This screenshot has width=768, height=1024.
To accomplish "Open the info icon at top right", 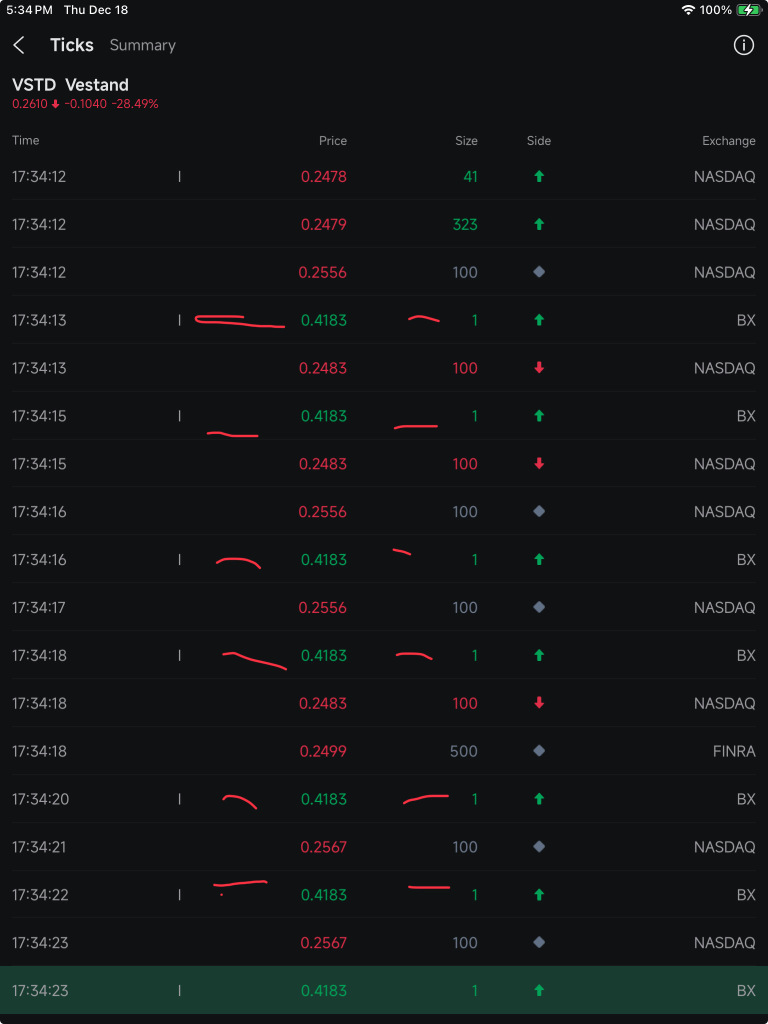I will click(743, 45).
